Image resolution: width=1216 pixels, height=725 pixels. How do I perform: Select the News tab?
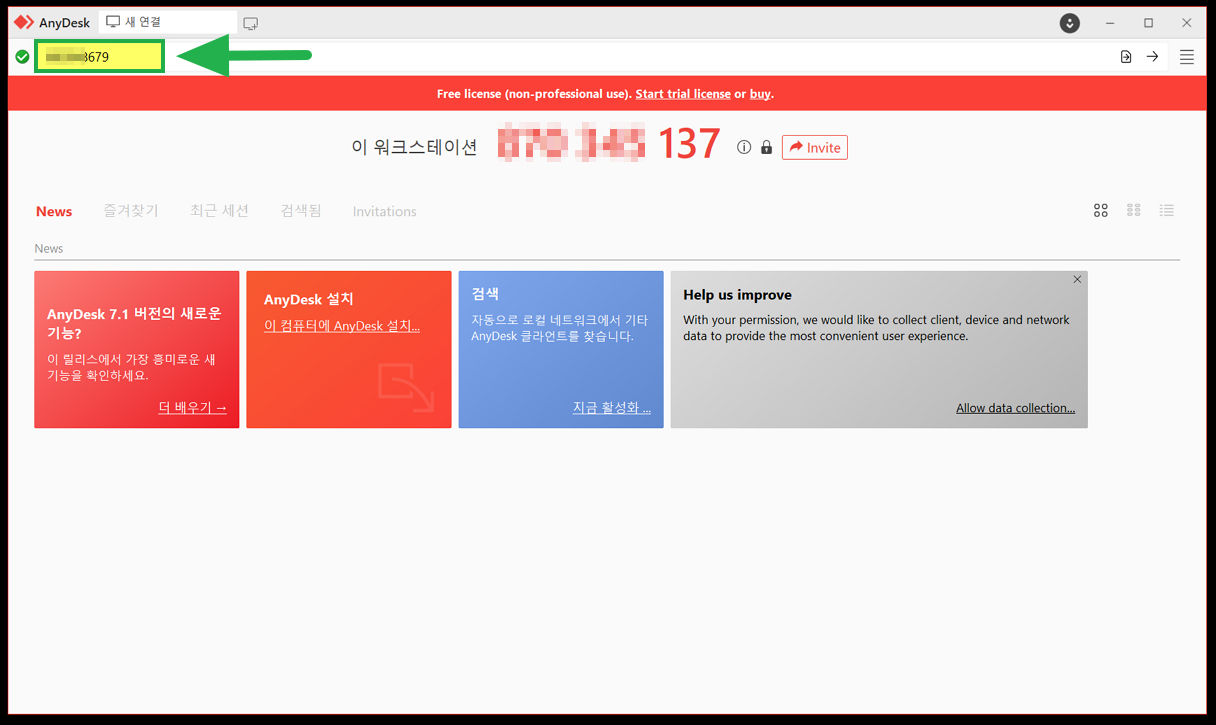[x=54, y=211]
